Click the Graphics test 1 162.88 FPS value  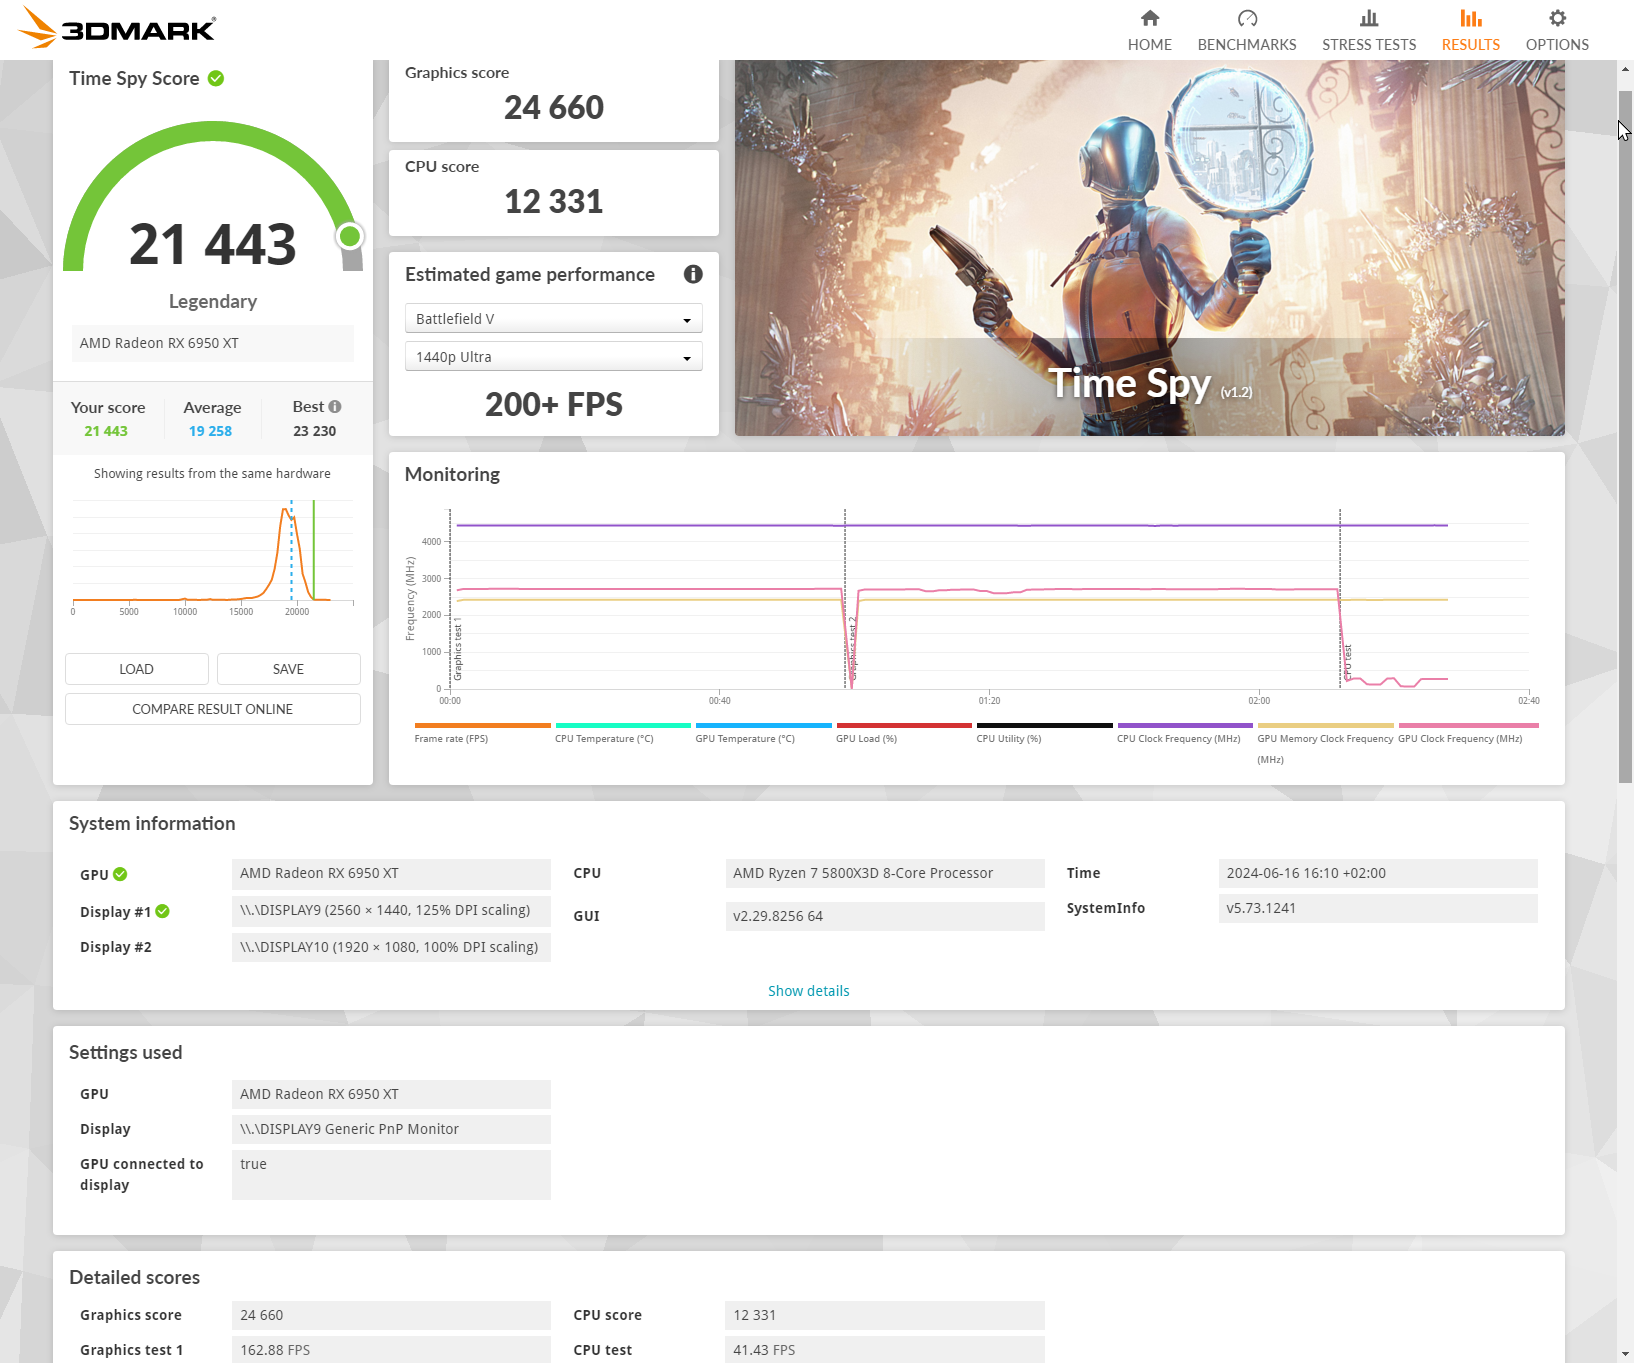391,1350
